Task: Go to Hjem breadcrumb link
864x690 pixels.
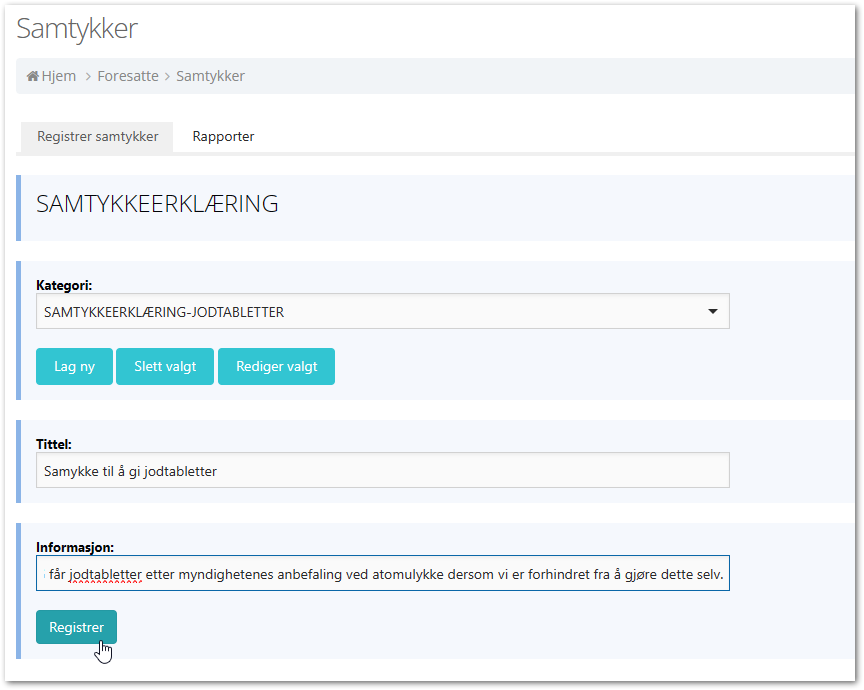Action: [x=59, y=76]
